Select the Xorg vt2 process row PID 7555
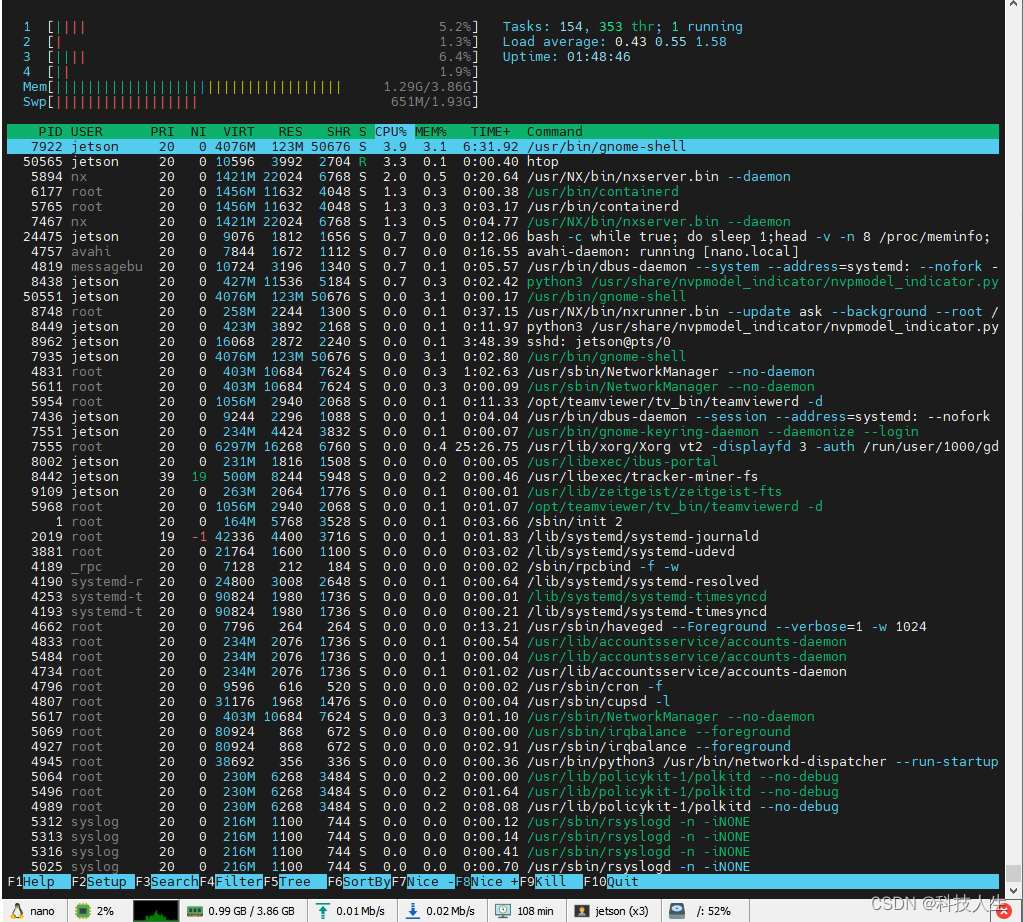Screen dimensions: 1023x922 tap(503, 447)
